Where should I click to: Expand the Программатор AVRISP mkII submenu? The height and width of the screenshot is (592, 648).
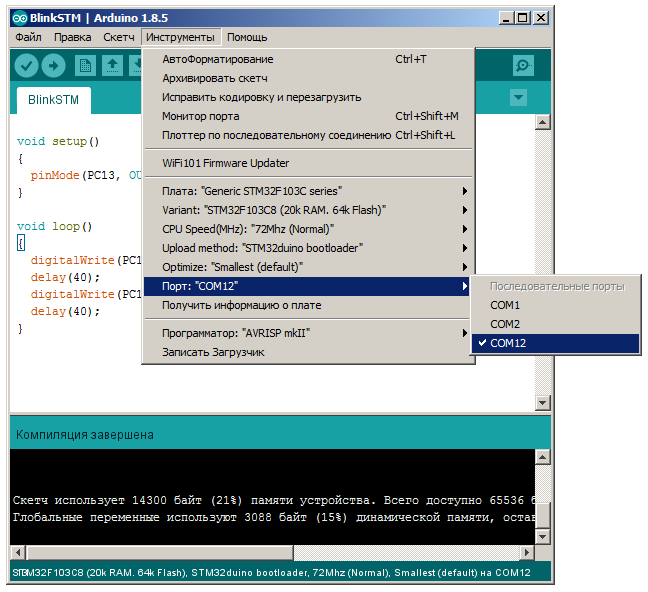point(308,333)
